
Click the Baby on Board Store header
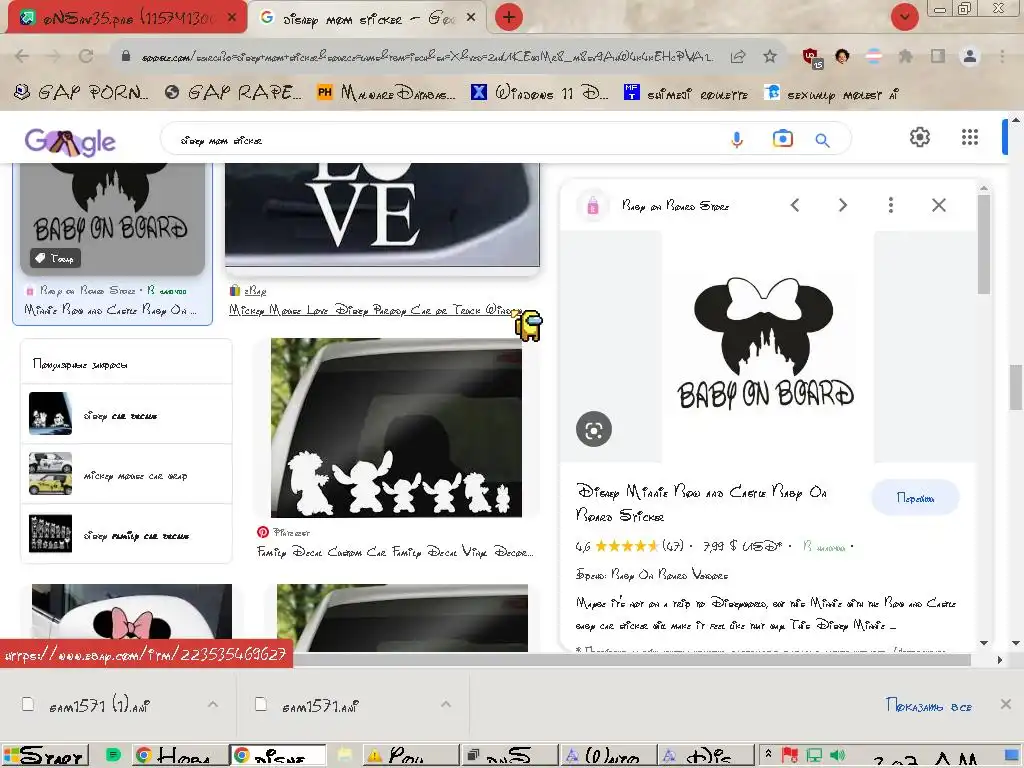pos(675,206)
